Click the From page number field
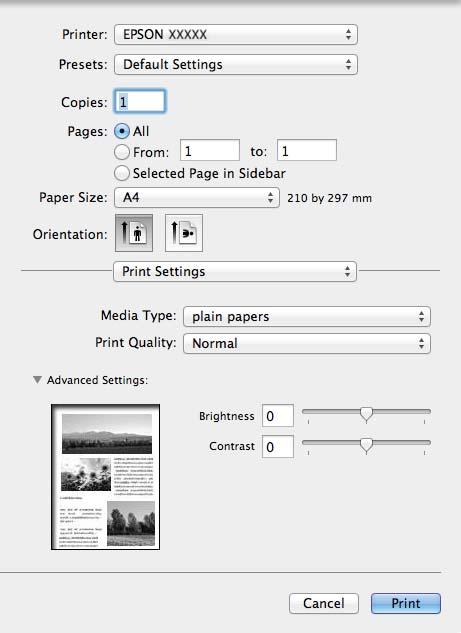 point(210,150)
